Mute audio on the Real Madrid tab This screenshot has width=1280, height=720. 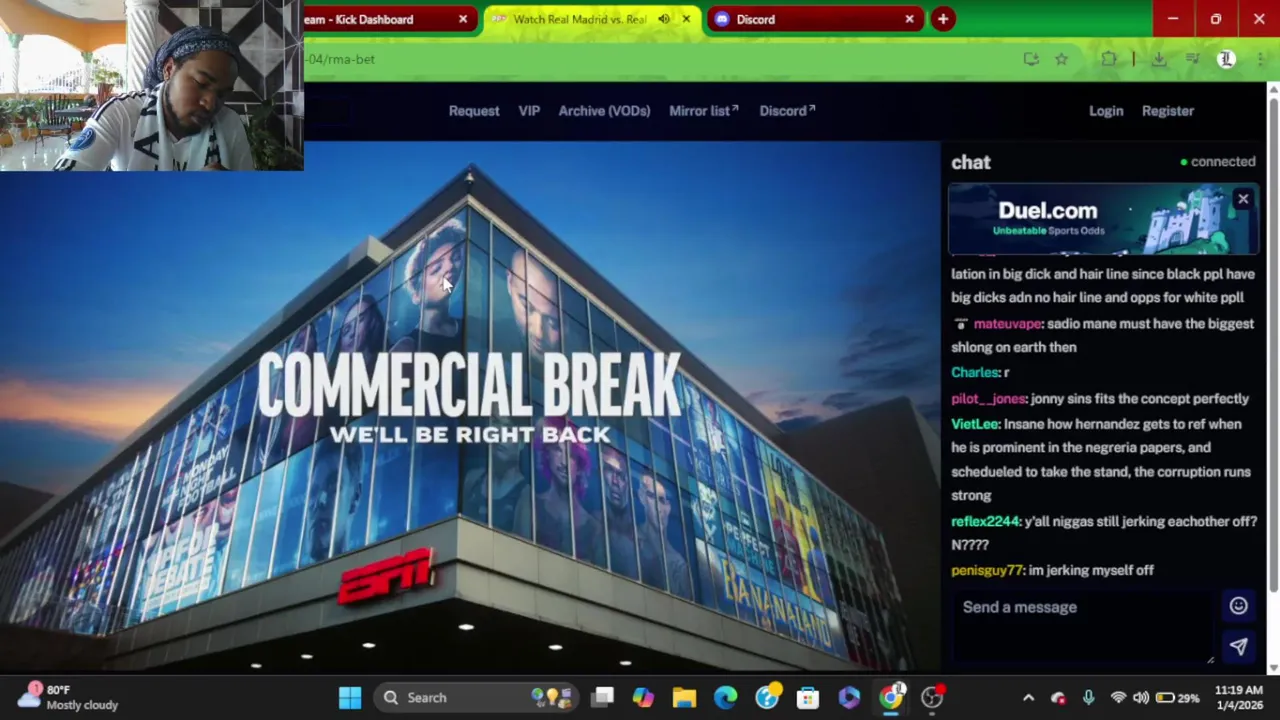[x=664, y=19]
